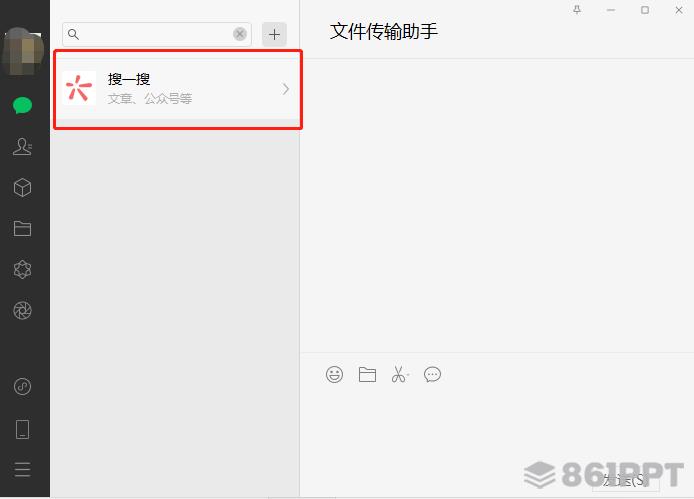Open Moments aperture icon in sidebar

(x=22, y=310)
